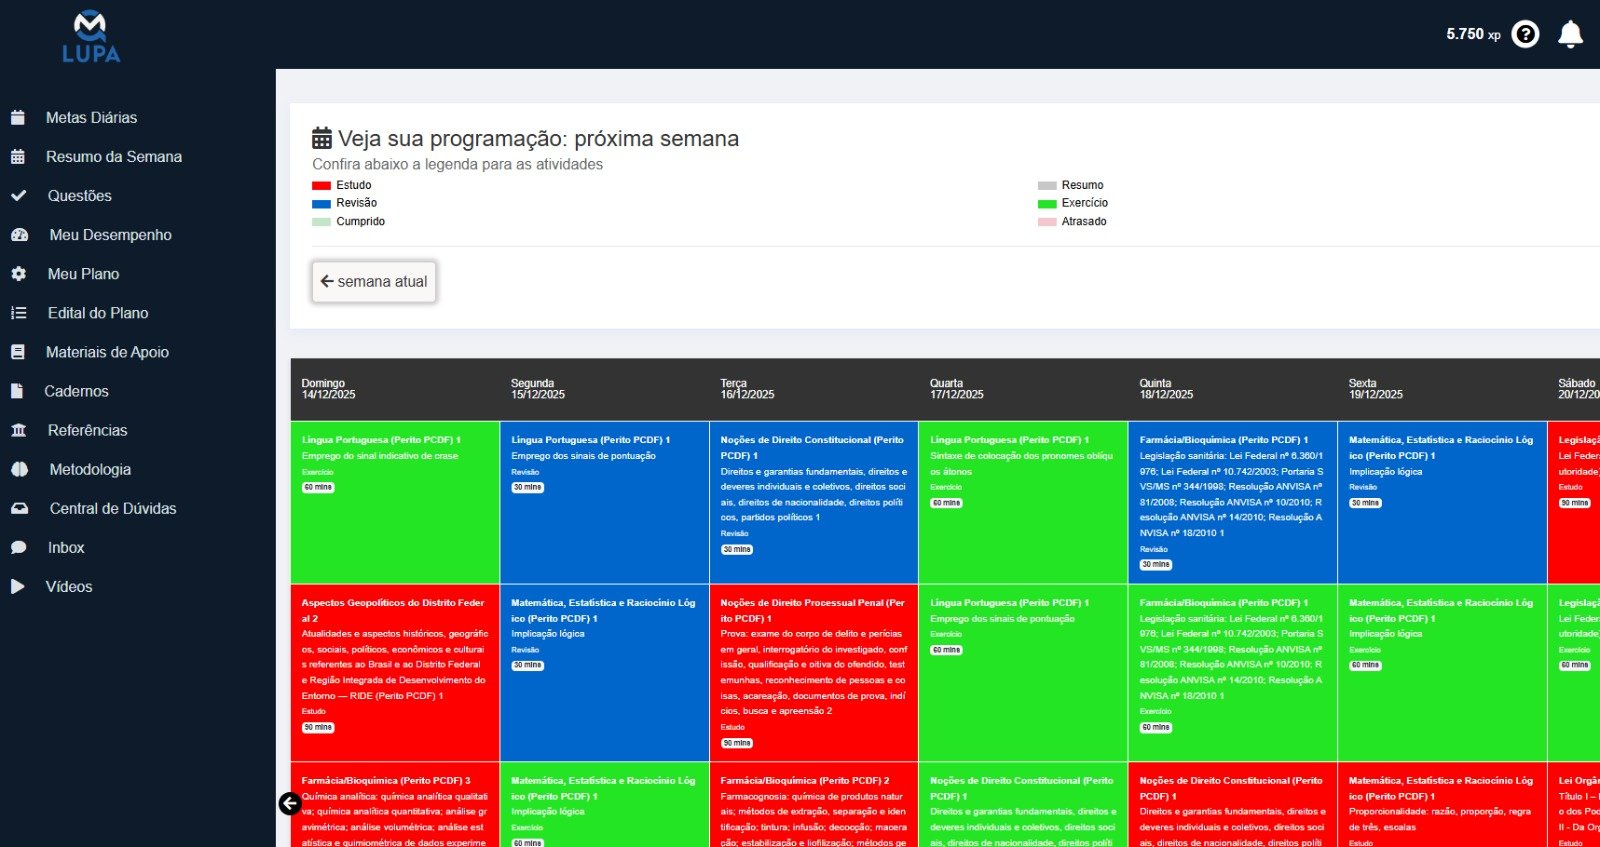This screenshot has height=847, width=1600.
Task: Open Materiais de Apoio
Action: 107,352
